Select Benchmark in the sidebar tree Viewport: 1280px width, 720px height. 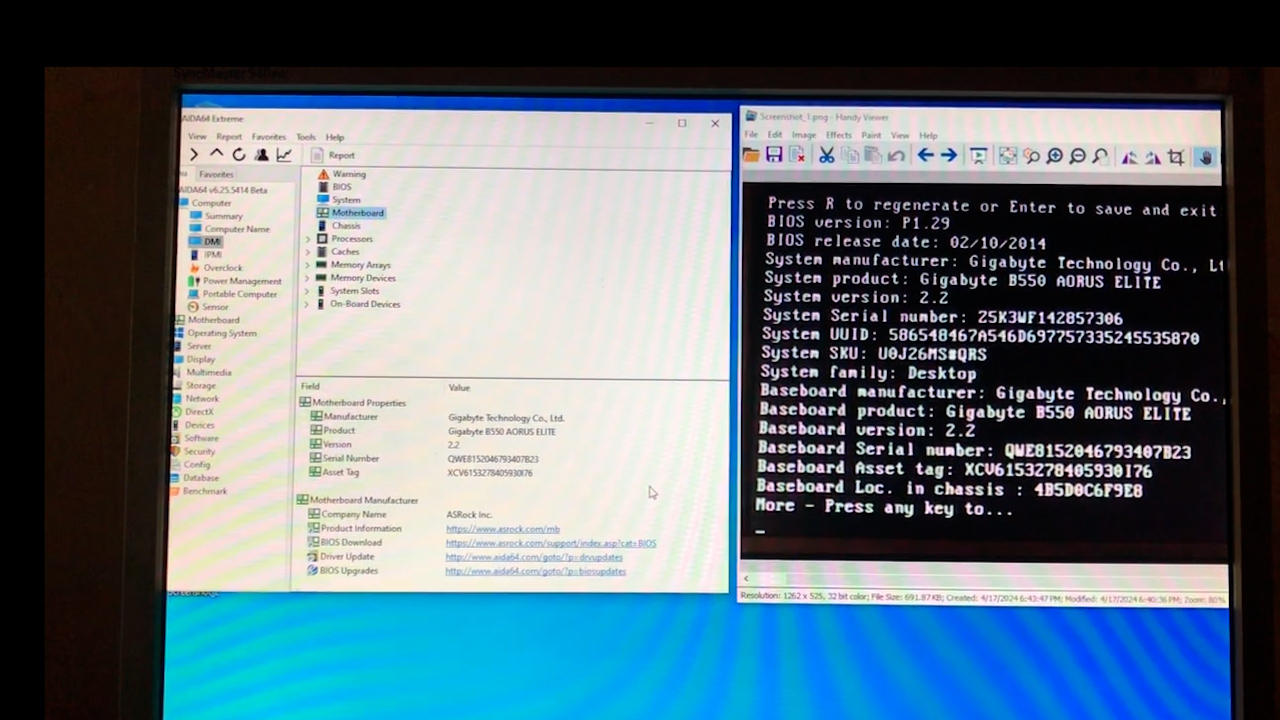[198, 491]
